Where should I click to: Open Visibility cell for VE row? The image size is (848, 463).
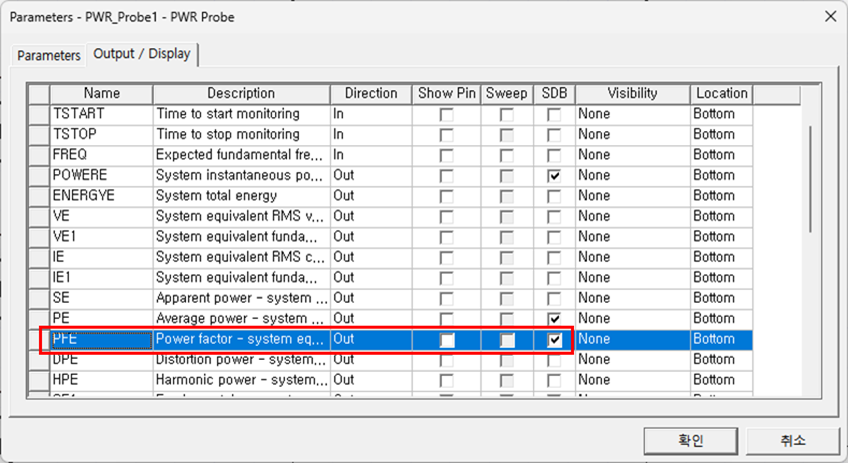click(632, 216)
